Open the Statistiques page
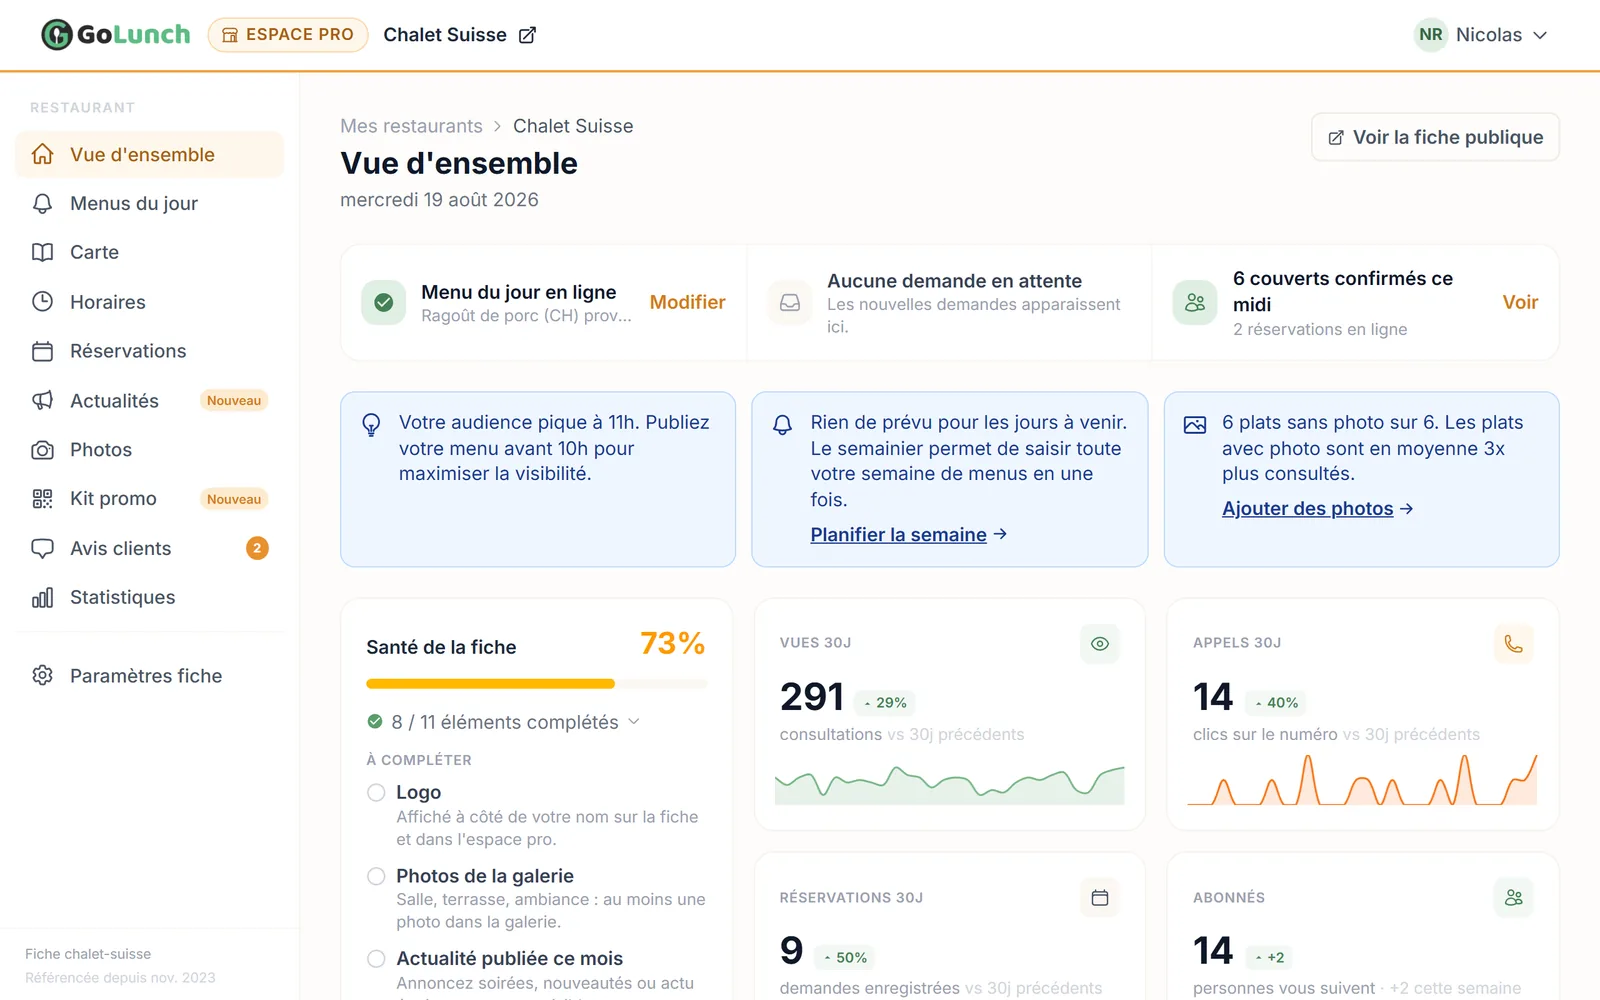1600x1000 pixels. click(x=150, y=597)
